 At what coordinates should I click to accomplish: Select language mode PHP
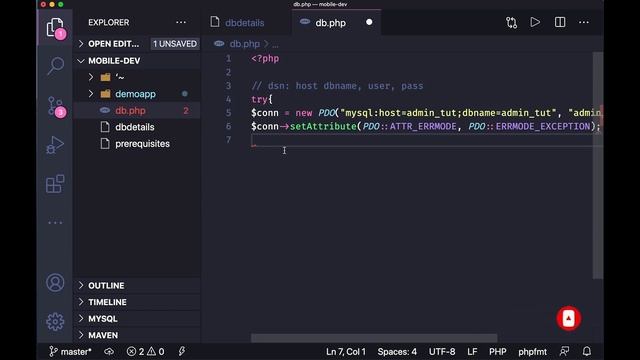[x=498, y=351]
